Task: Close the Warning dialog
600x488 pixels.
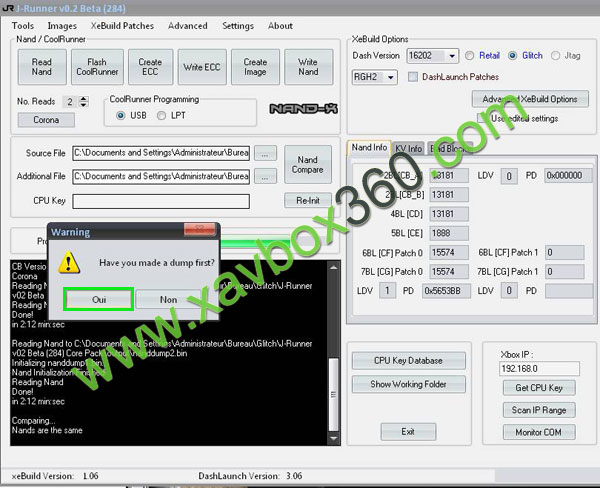Action: 199,229
